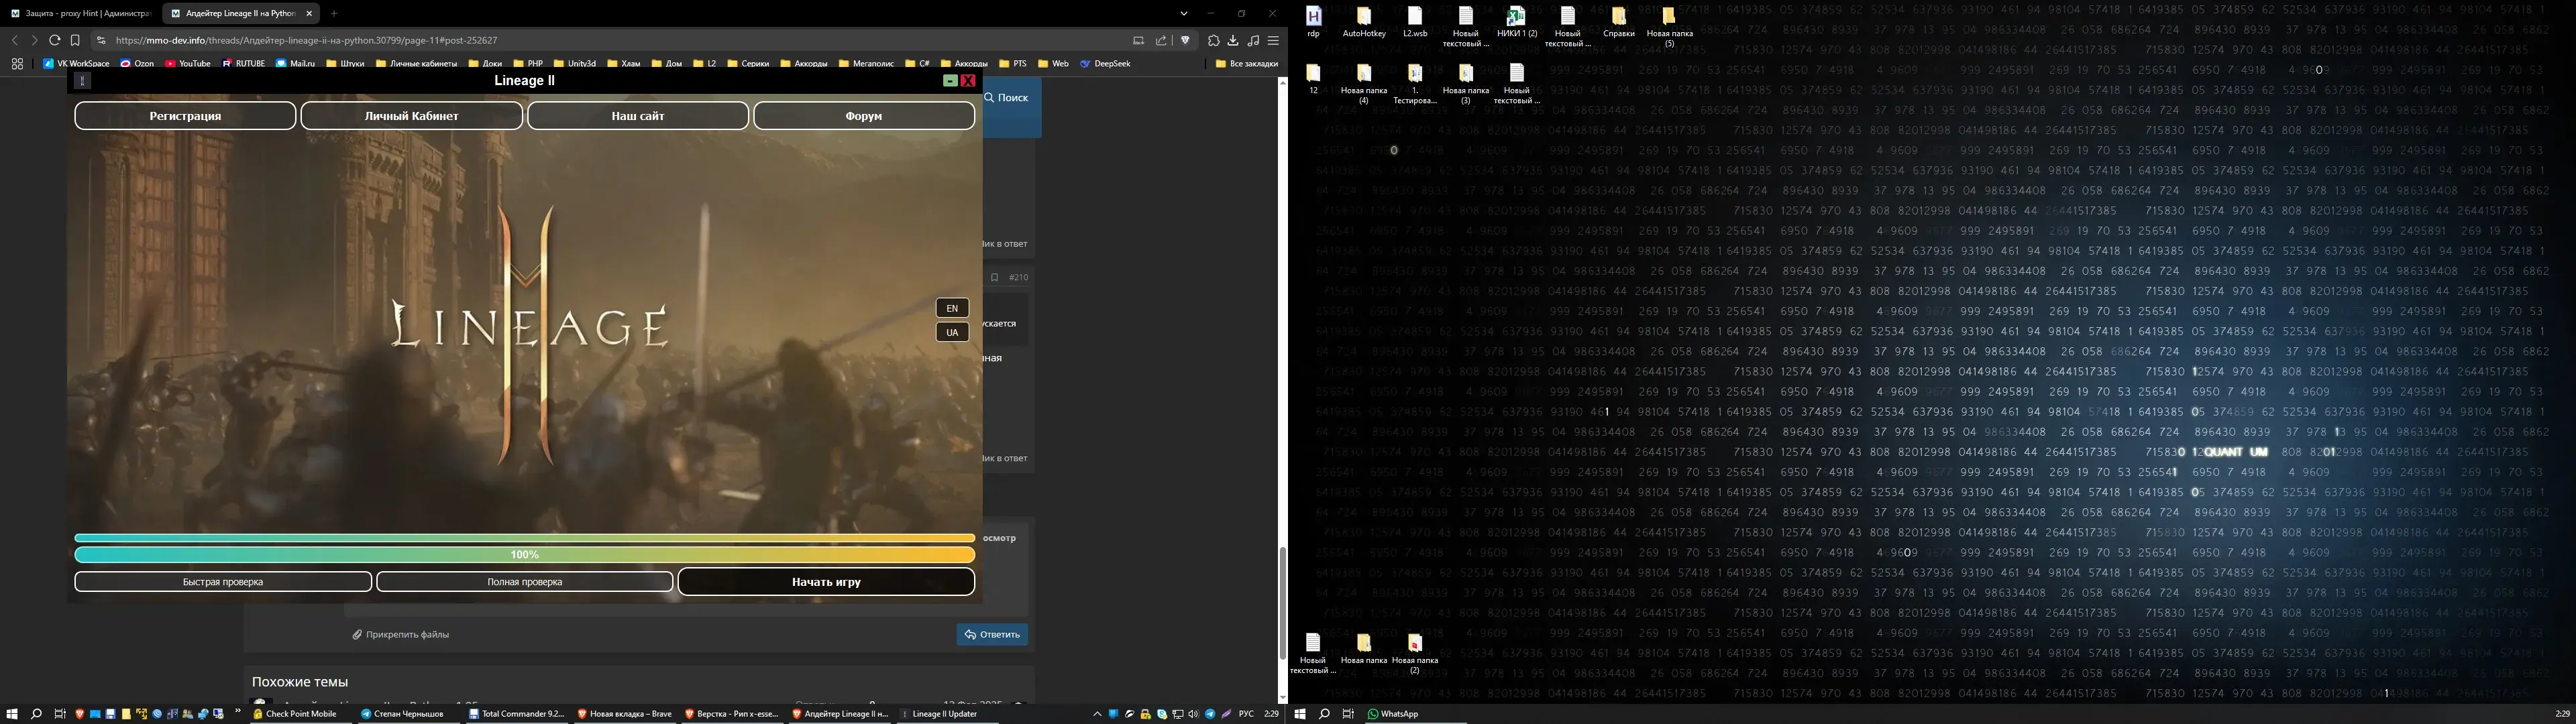Viewport: 2576px width, 724px height.
Task: Go forward in the Brave browser
Action: (34, 41)
